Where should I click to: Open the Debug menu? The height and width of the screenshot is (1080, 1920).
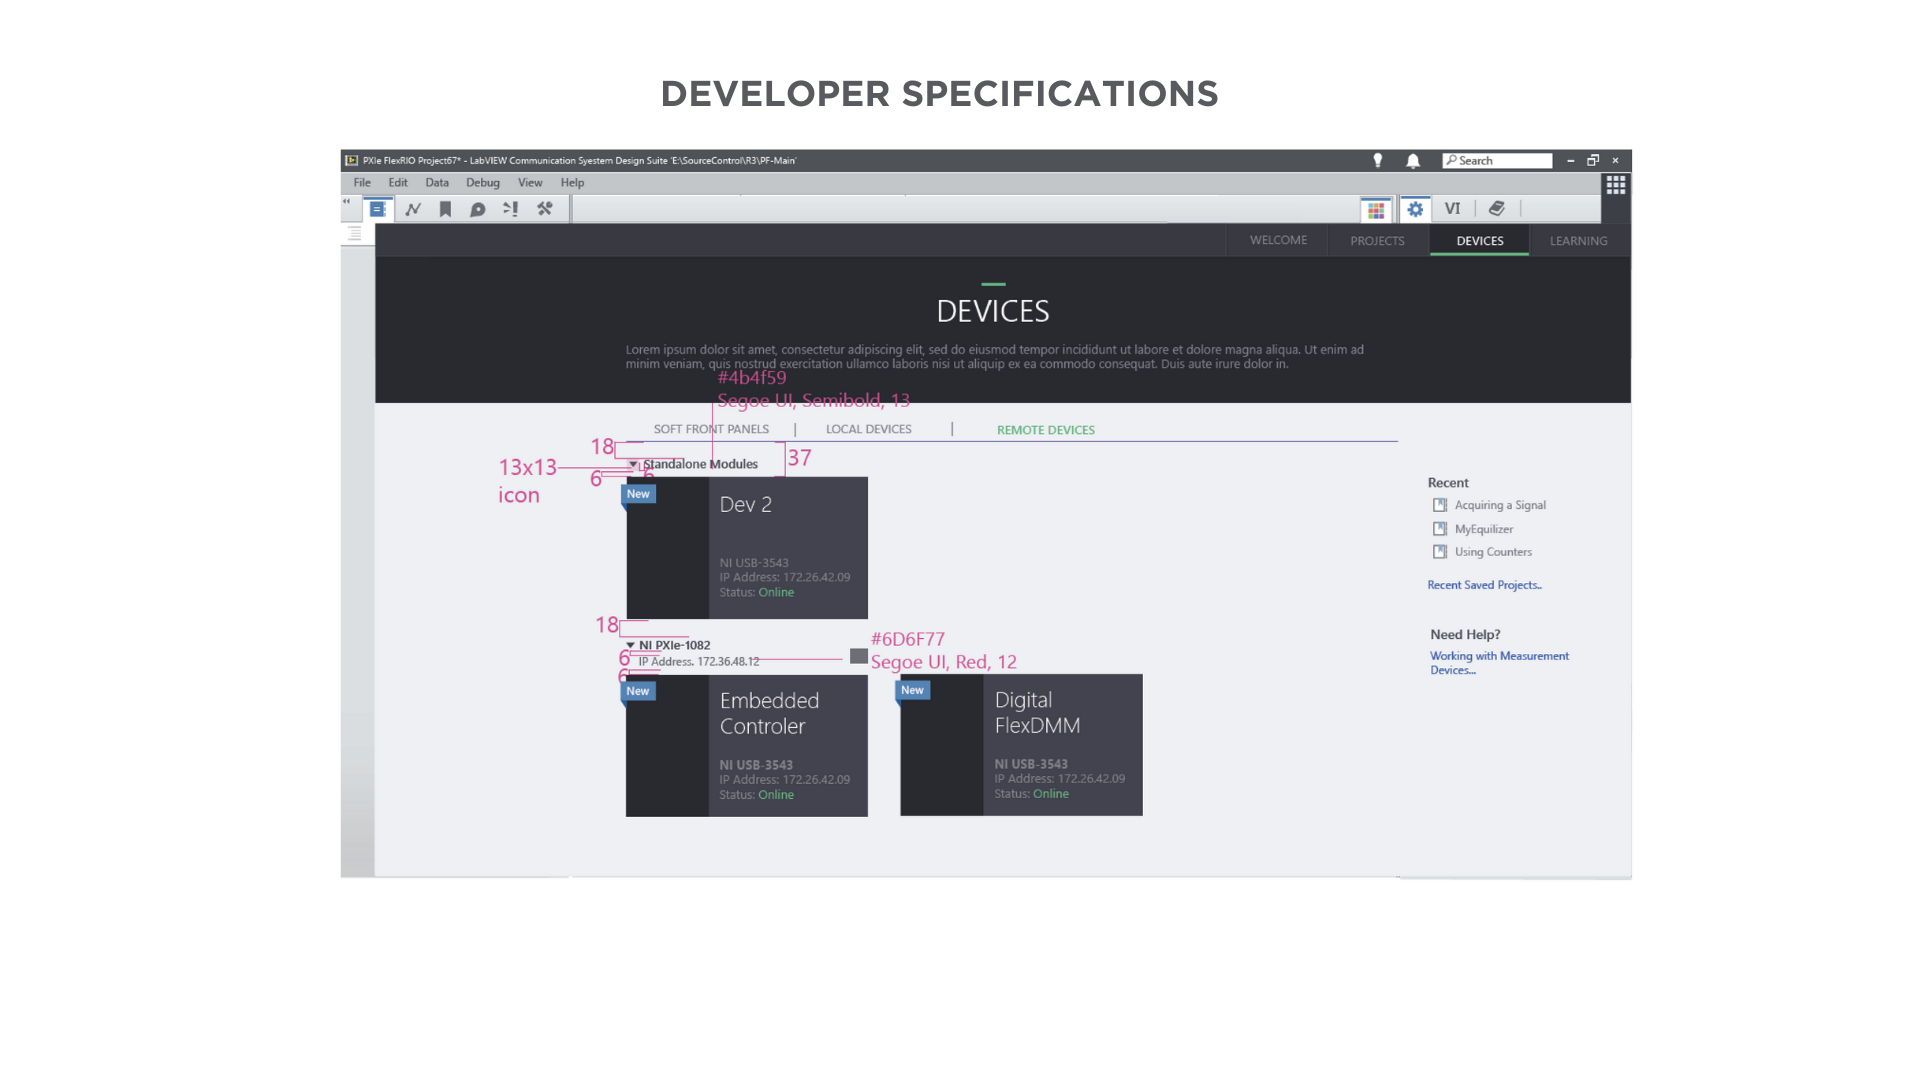[482, 183]
